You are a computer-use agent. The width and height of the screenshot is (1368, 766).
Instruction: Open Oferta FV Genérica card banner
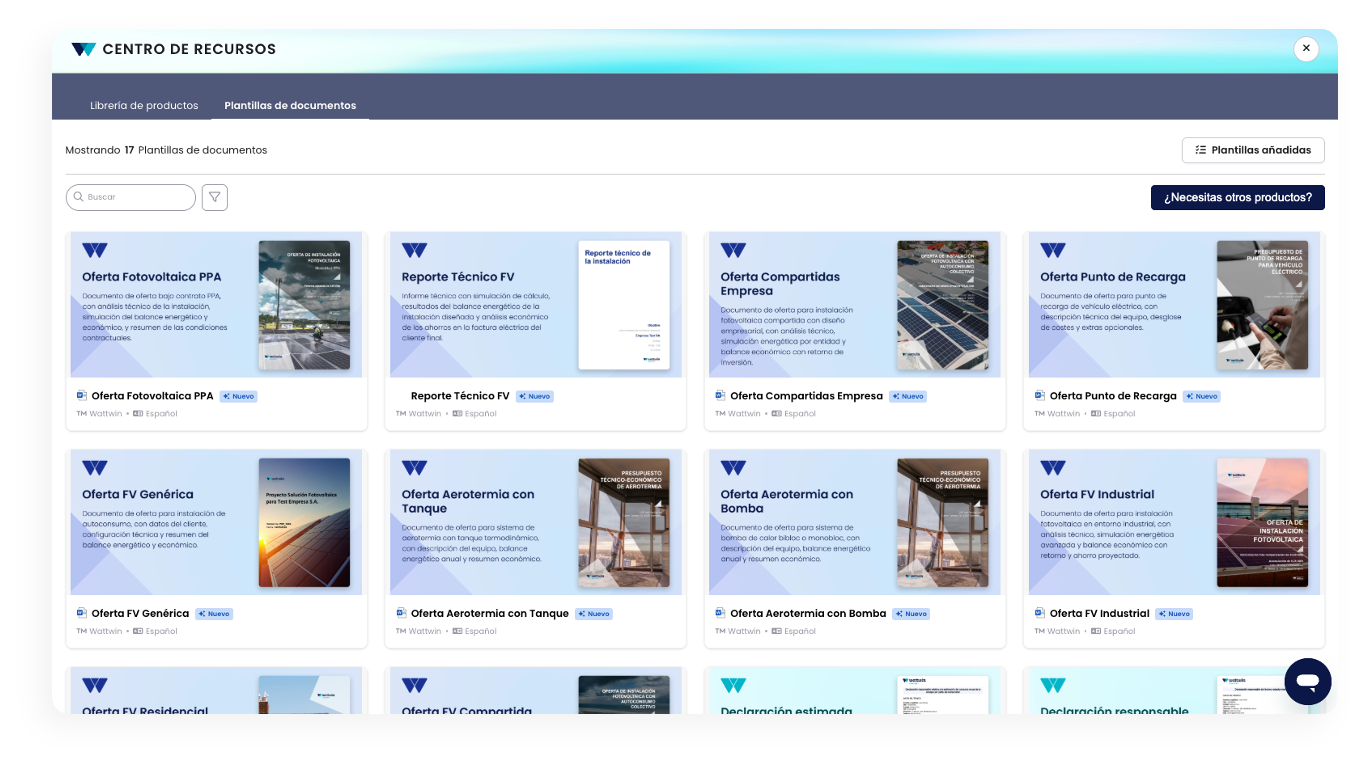[x=216, y=522]
